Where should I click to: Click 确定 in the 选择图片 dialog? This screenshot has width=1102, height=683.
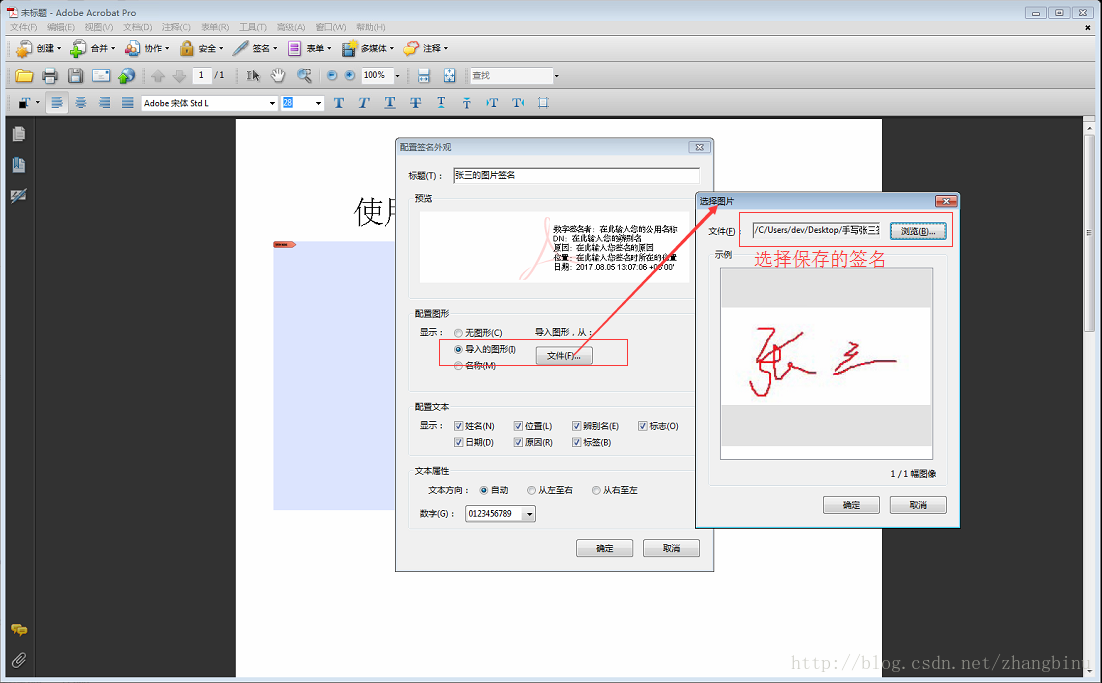(851, 505)
